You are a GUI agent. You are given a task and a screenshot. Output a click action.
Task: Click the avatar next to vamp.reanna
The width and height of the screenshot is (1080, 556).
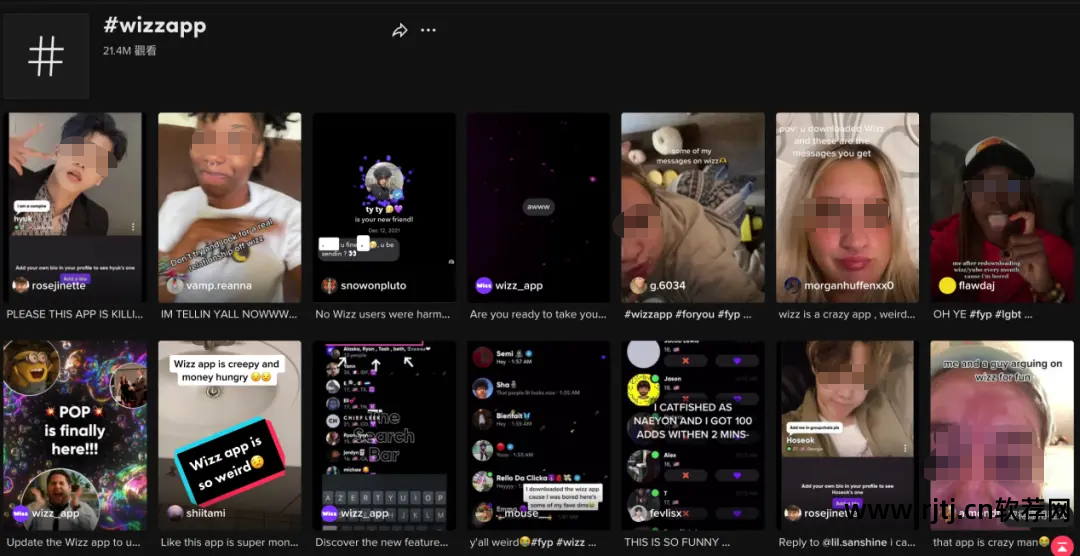[175, 285]
